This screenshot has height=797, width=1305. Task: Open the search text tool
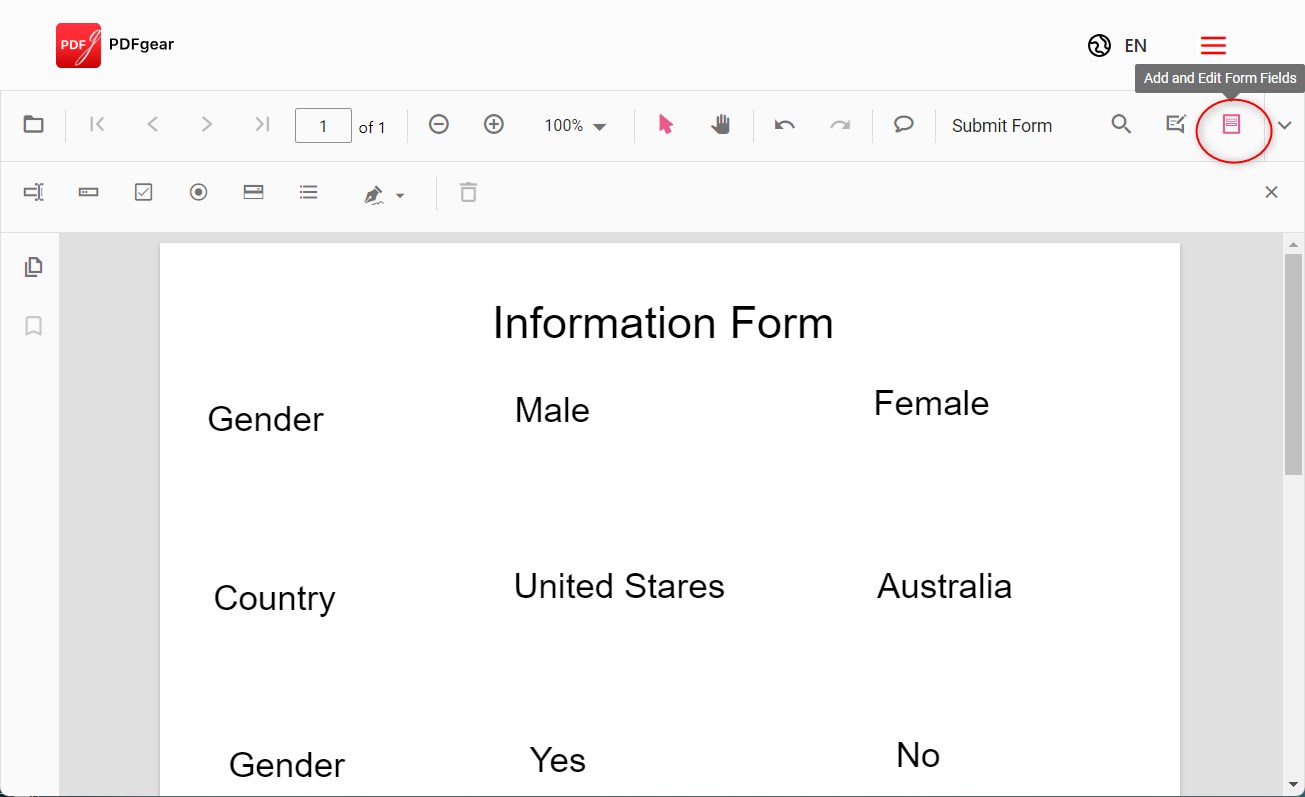pos(1121,124)
